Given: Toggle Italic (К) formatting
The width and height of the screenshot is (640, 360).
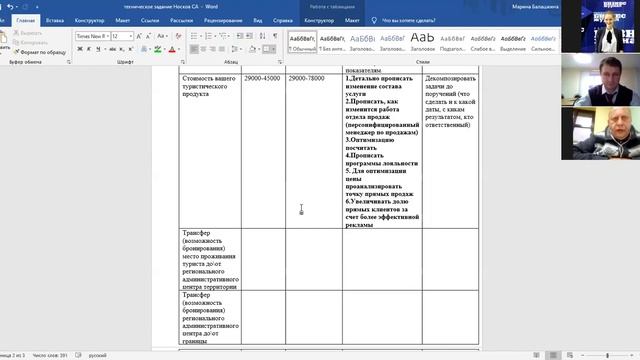Looking at the screenshot, I should coord(89,49).
